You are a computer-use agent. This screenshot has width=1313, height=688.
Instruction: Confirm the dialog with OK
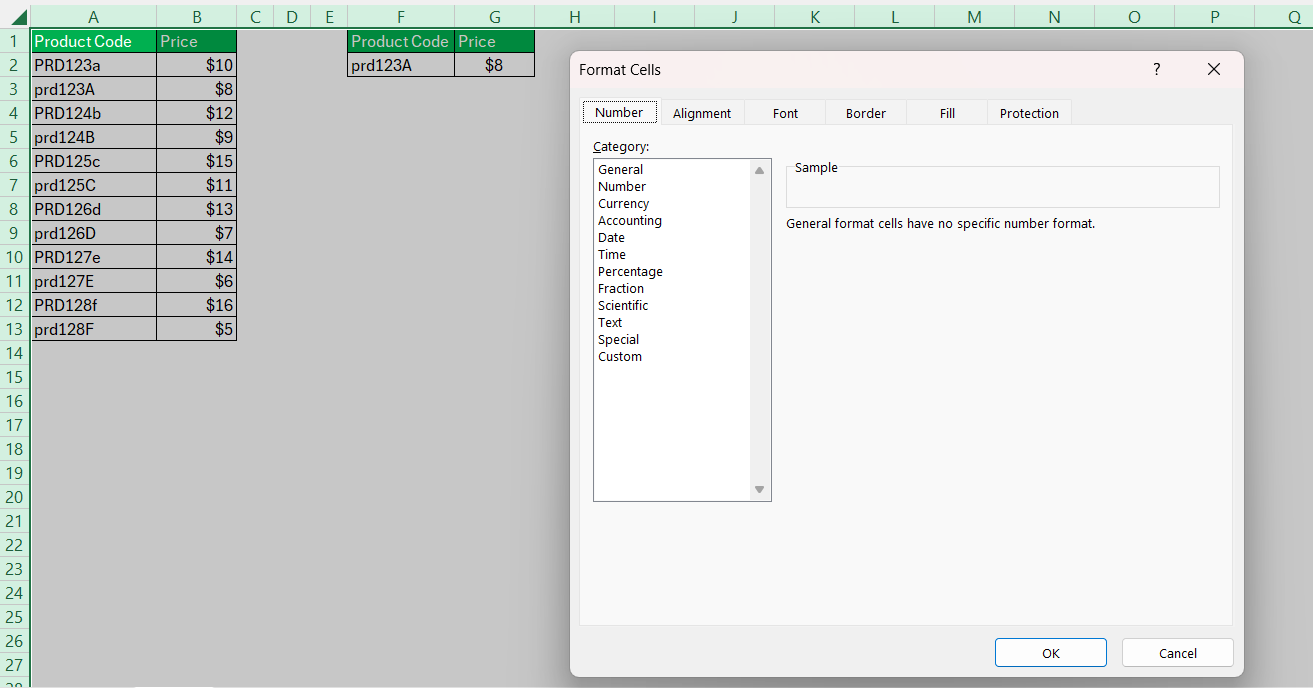pos(1051,653)
